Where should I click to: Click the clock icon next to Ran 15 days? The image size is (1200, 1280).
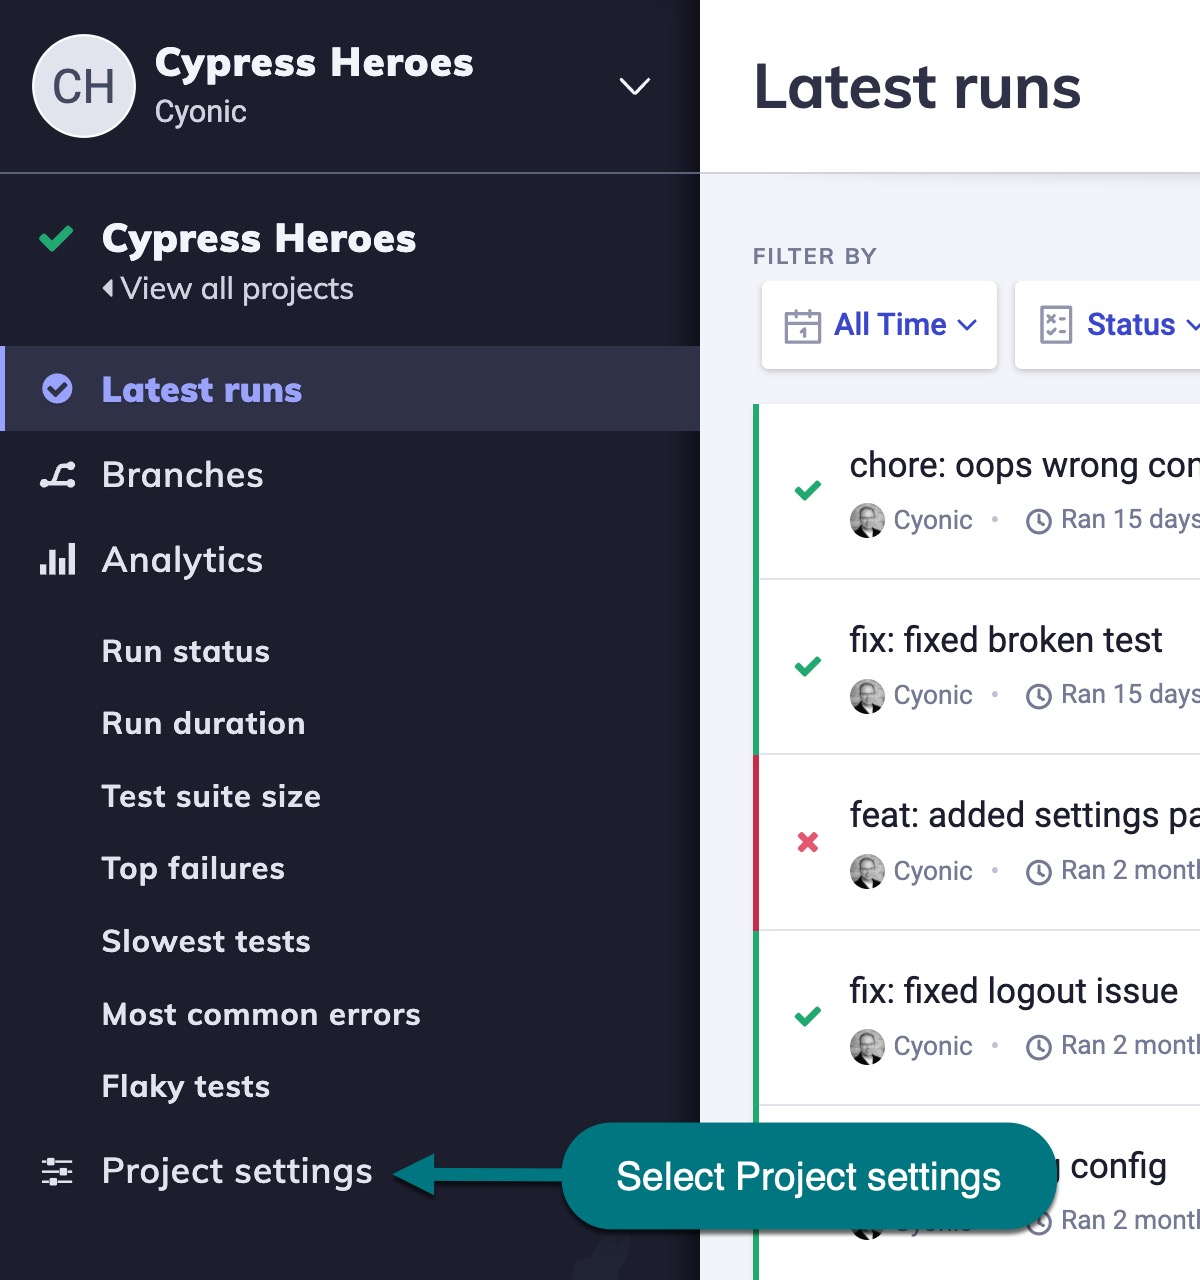coord(1038,519)
